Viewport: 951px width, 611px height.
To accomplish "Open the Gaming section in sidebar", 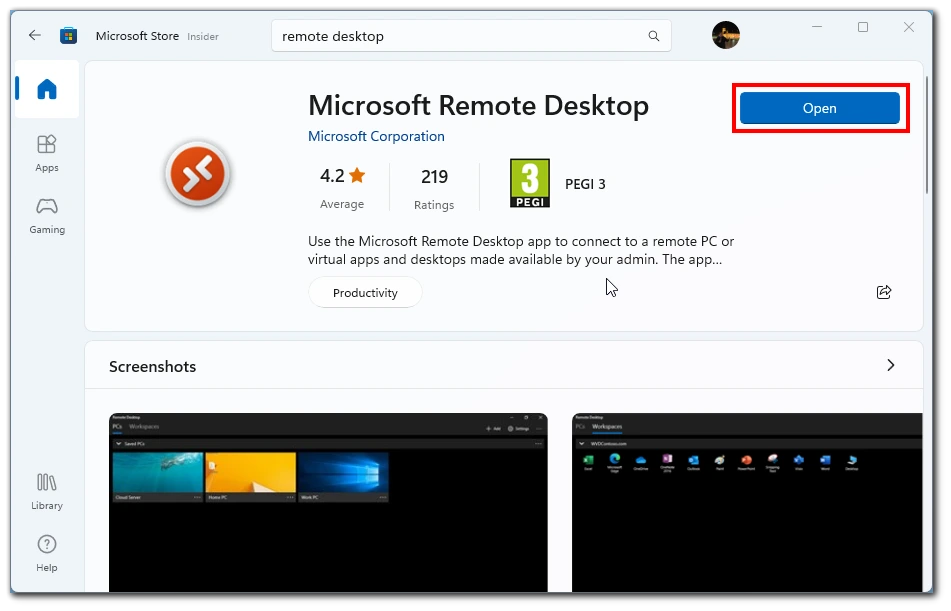I will (47, 216).
